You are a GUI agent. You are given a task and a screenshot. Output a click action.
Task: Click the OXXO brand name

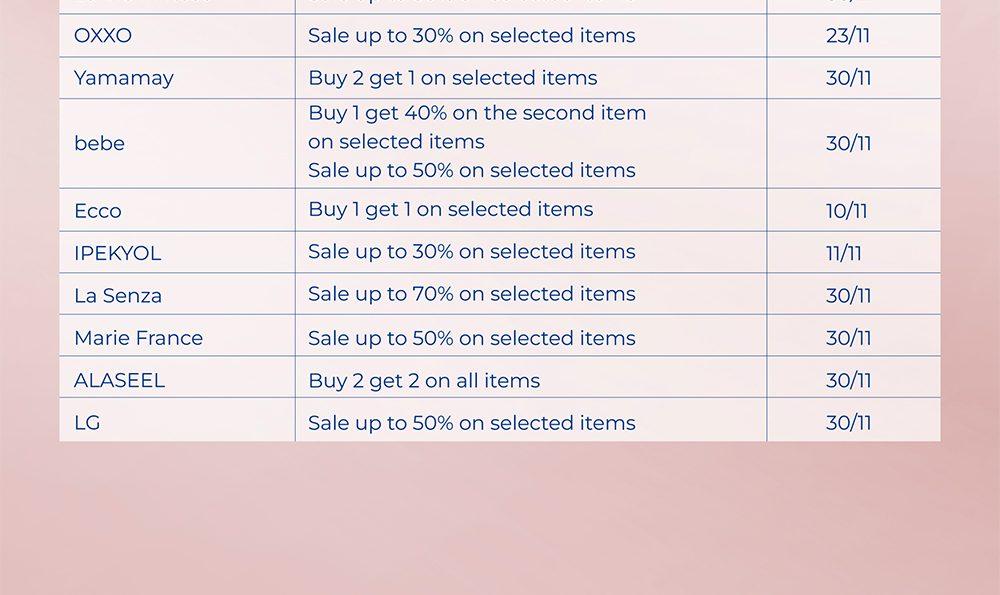coord(103,36)
